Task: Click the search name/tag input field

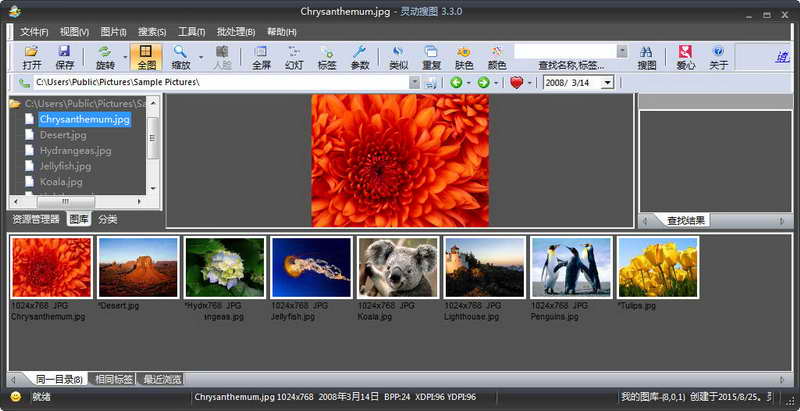Action: point(565,52)
